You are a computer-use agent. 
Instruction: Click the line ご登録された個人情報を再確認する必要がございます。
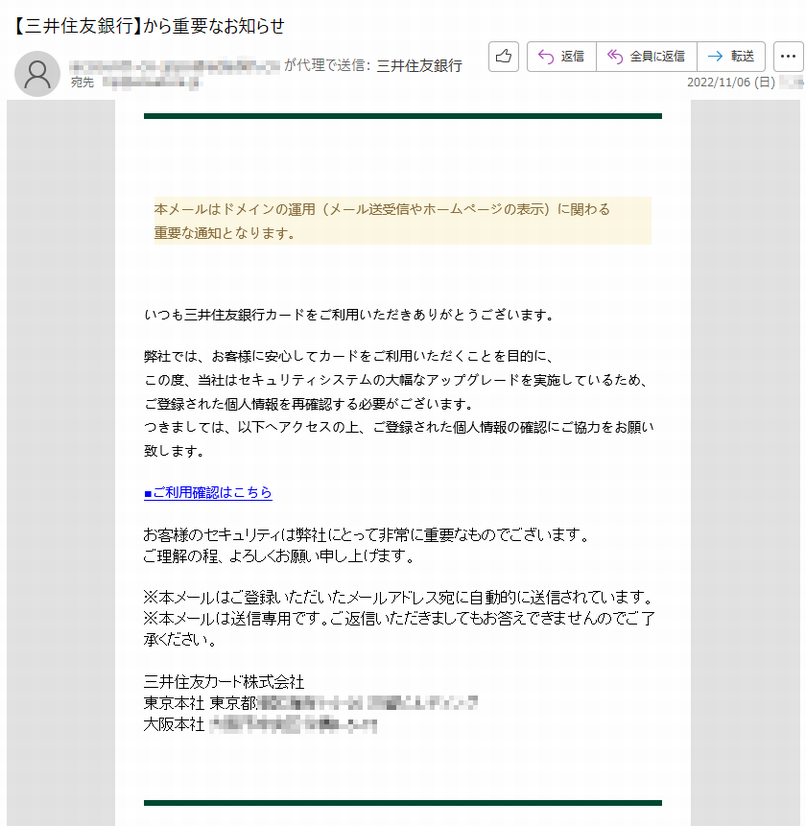[x=309, y=404]
